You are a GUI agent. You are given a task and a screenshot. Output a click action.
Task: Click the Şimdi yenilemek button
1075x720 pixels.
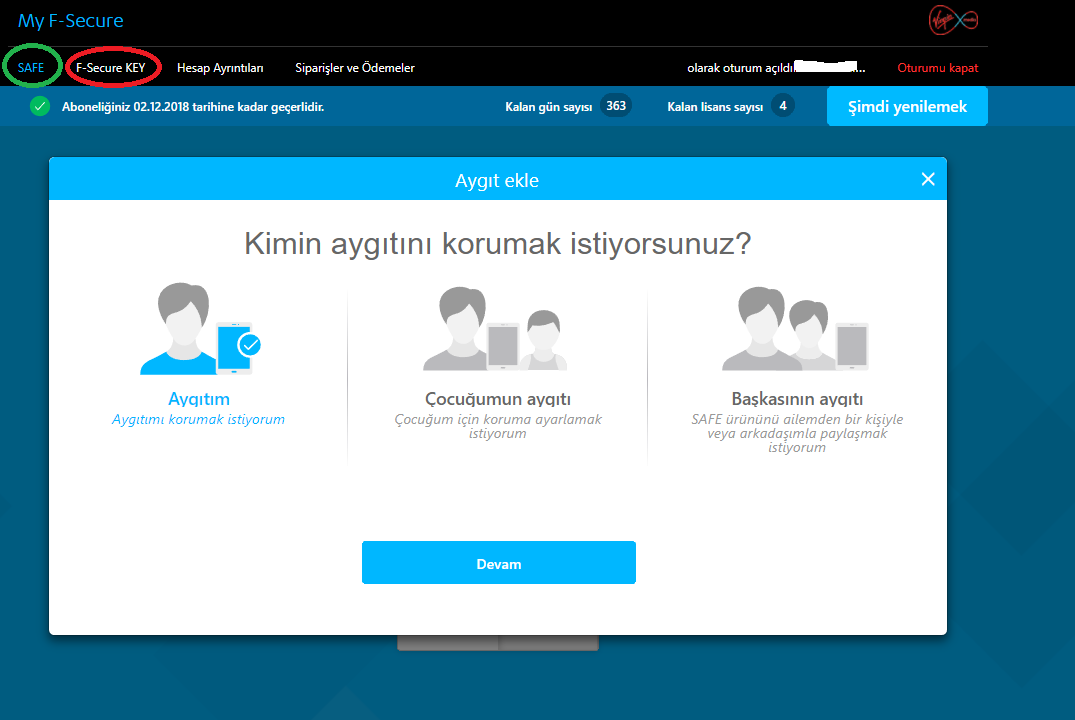907,106
